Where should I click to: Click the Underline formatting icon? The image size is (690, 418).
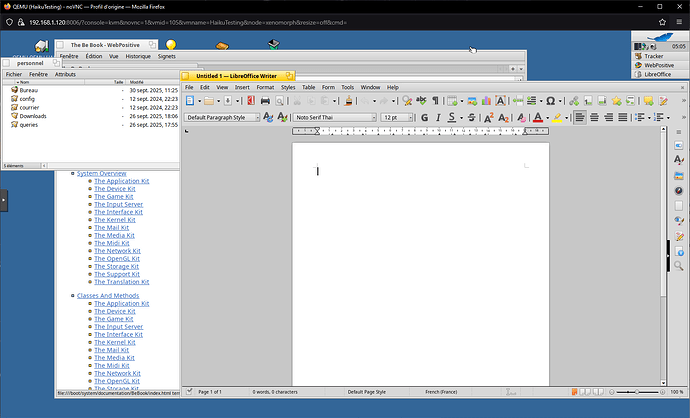point(451,118)
